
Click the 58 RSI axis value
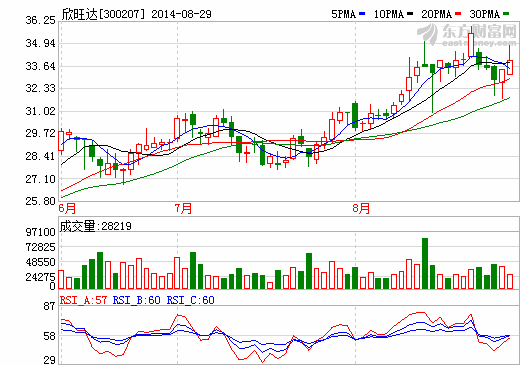[49, 336]
